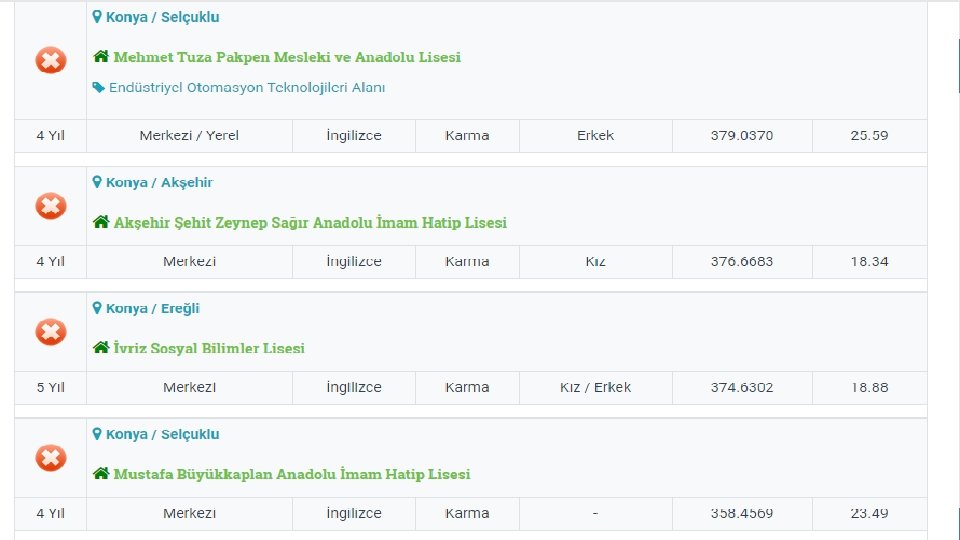
Task: Click house icon beside İvriz Sosyal Bilimler
Action: click(101, 348)
